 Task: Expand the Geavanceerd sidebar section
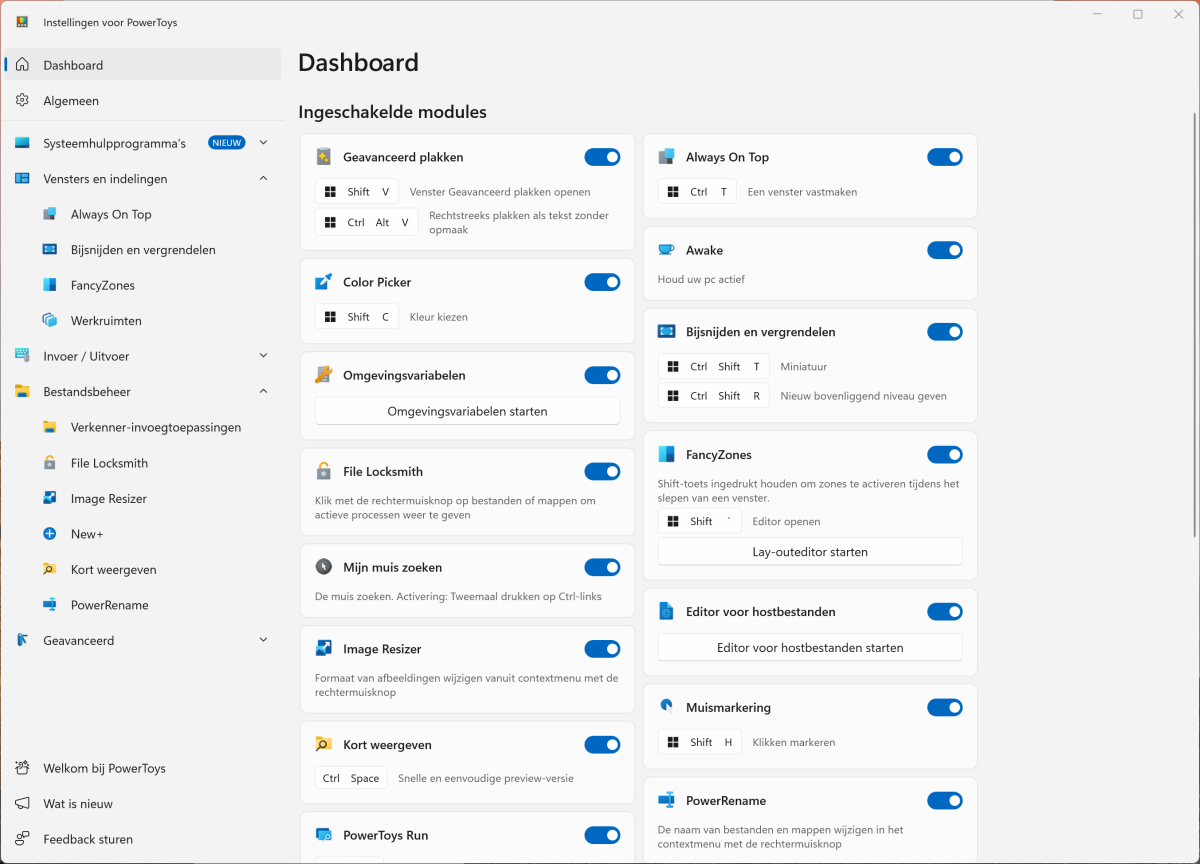[263, 640]
